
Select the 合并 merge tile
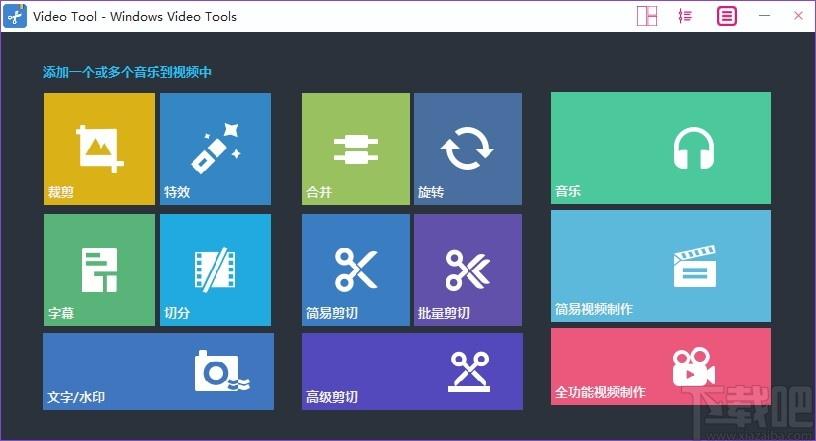click(356, 149)
